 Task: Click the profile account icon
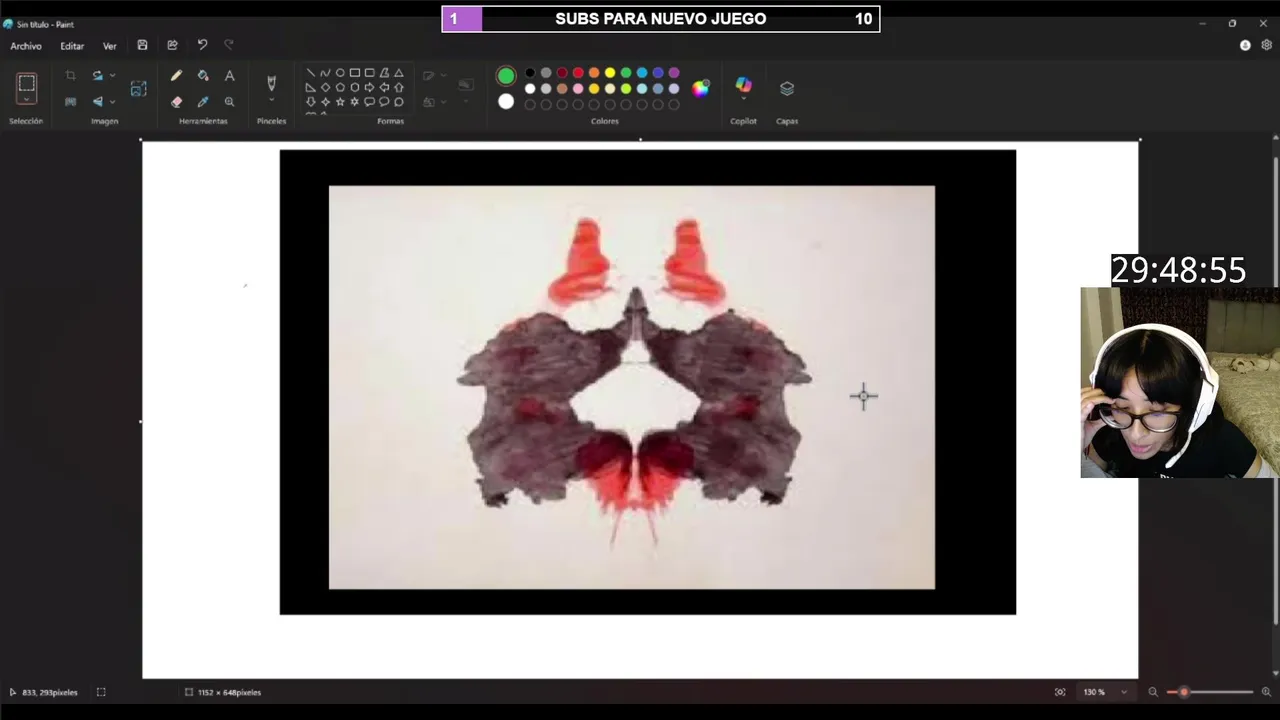1245,45
